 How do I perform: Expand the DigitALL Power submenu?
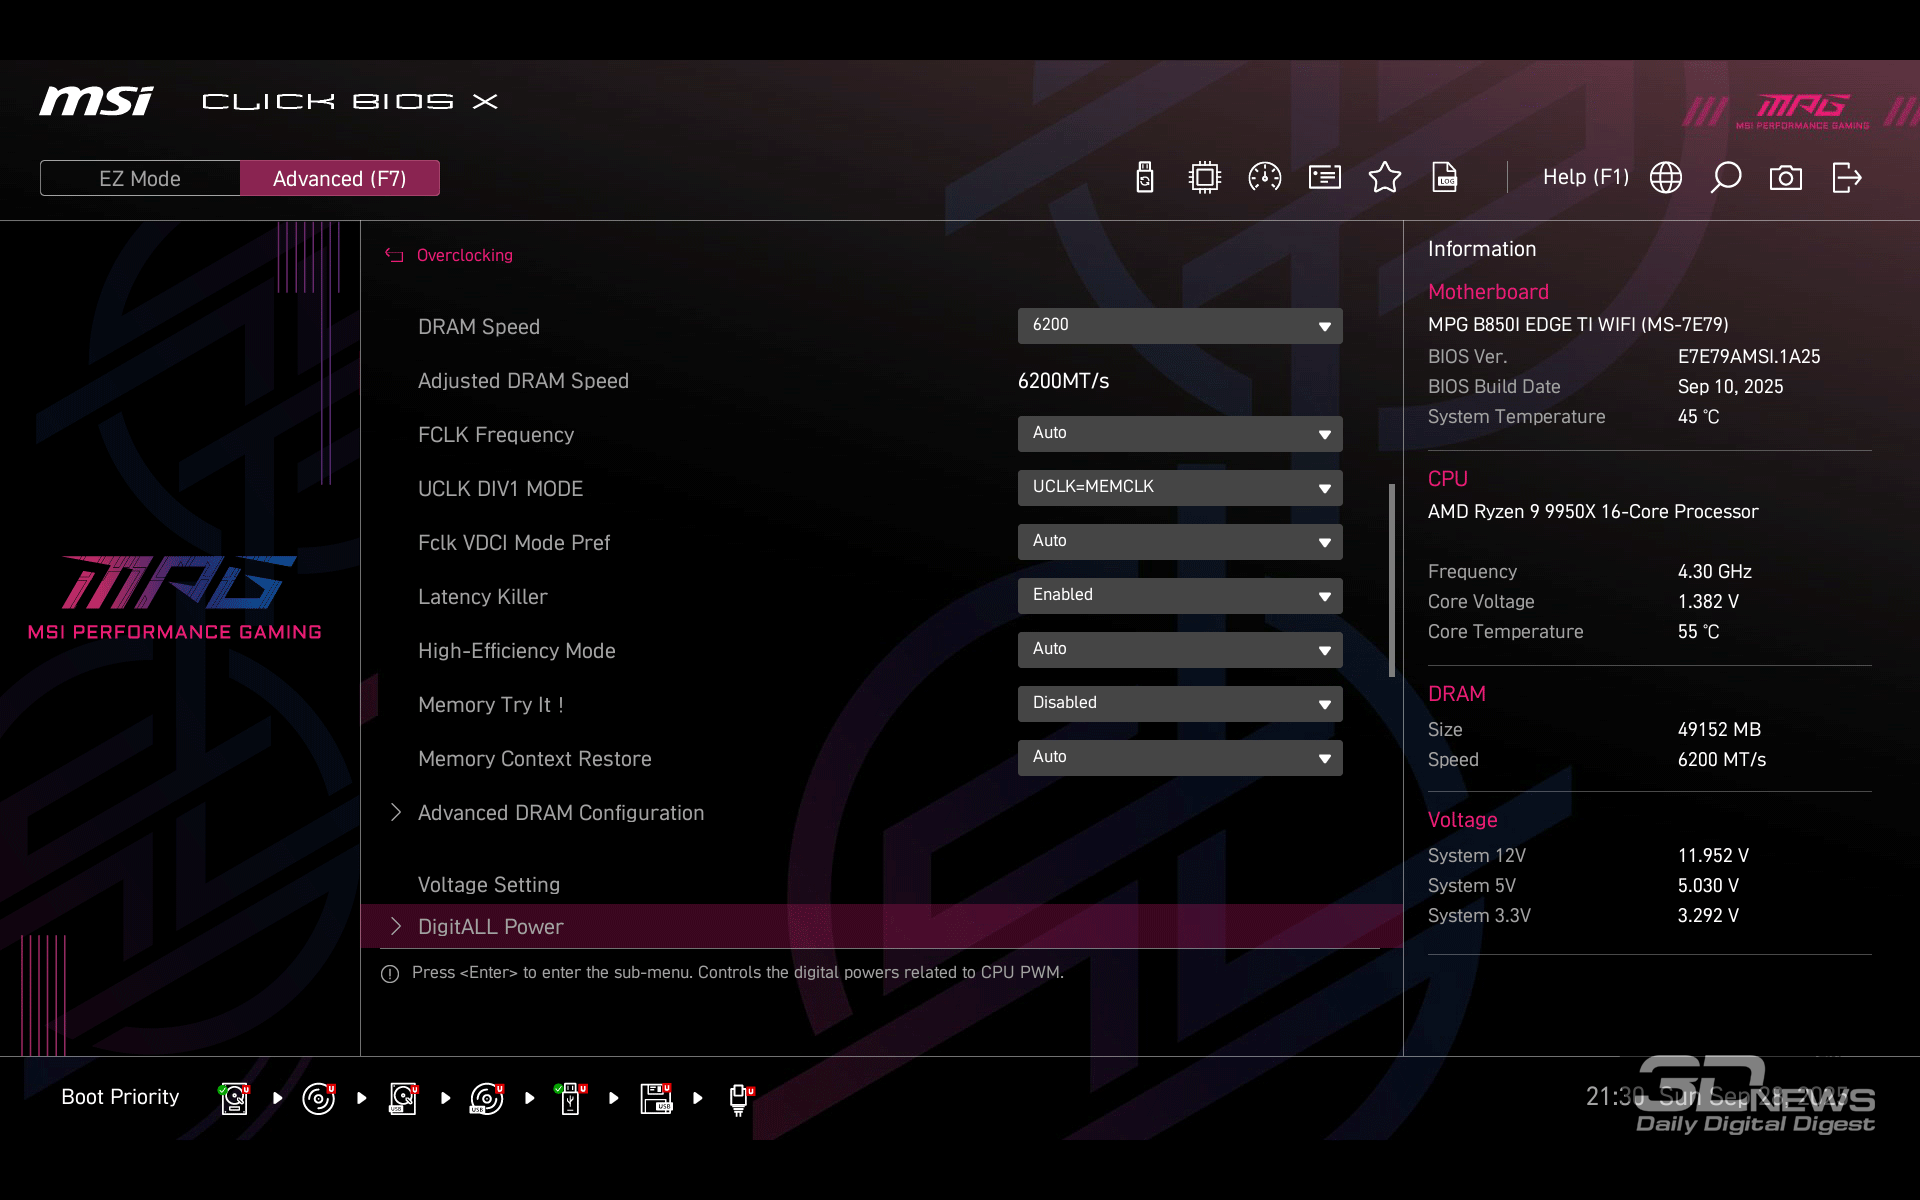pyautogui.click(x=490, y=927)
